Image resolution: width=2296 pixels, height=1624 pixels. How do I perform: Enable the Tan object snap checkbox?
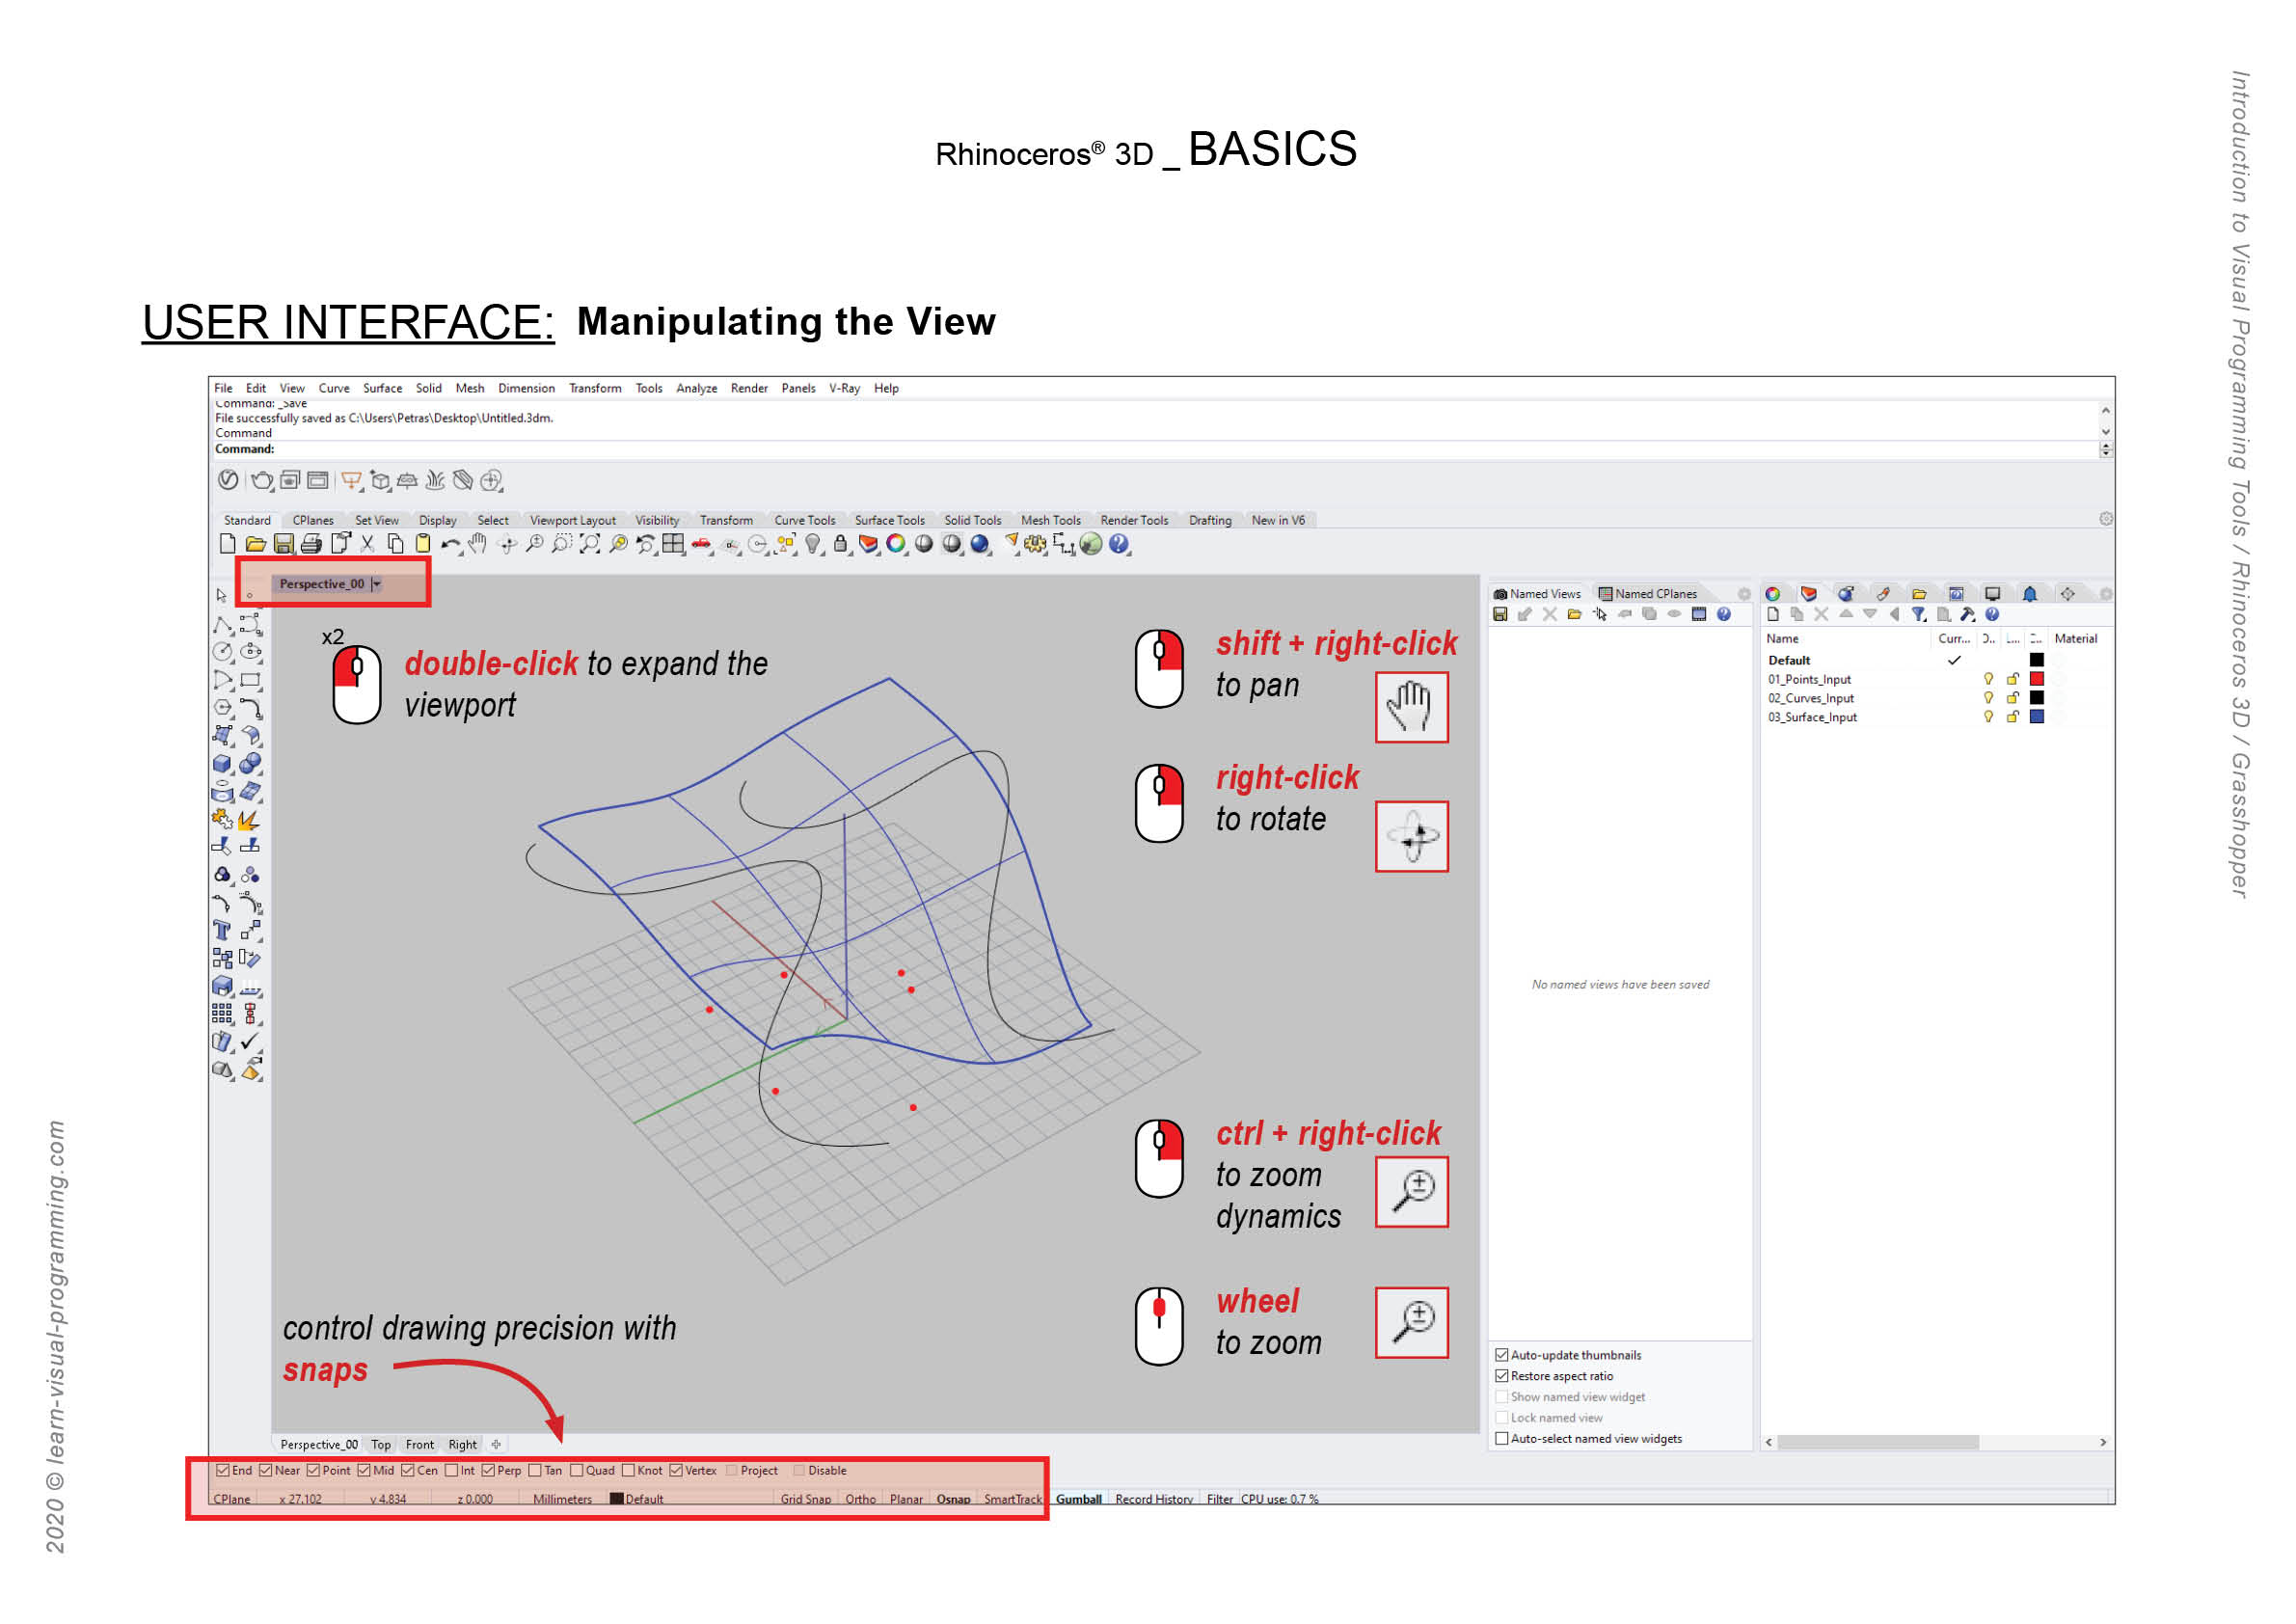coord(537,1471)
